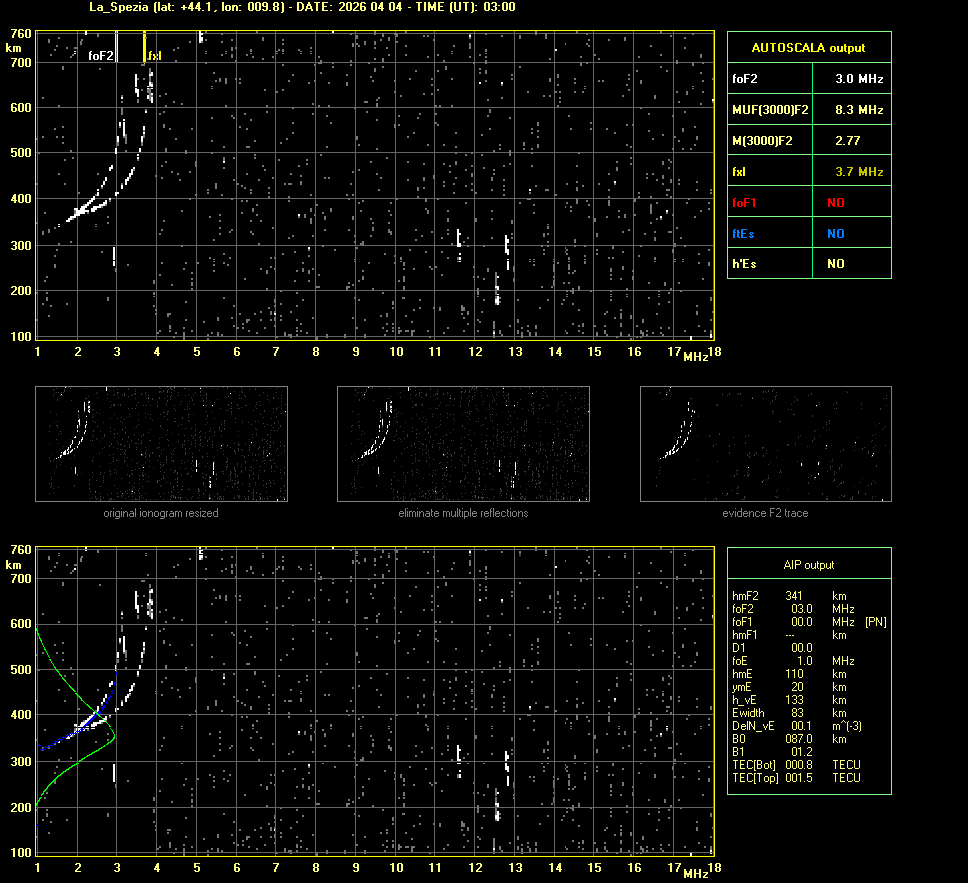Click the MUF(3000)F2 row label

[770, 109]
